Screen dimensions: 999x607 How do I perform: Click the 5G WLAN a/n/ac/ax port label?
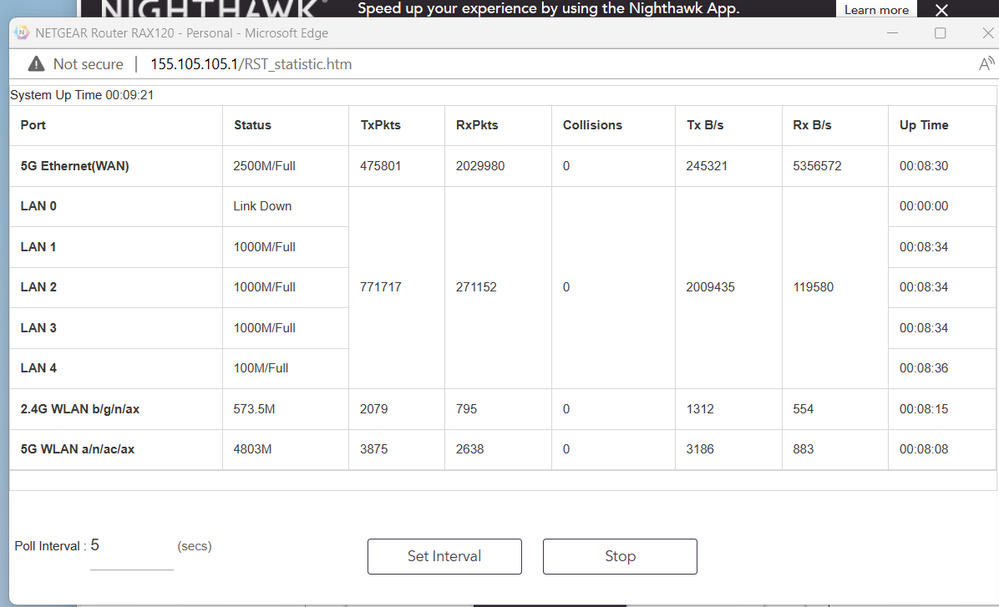coord(77,449)
